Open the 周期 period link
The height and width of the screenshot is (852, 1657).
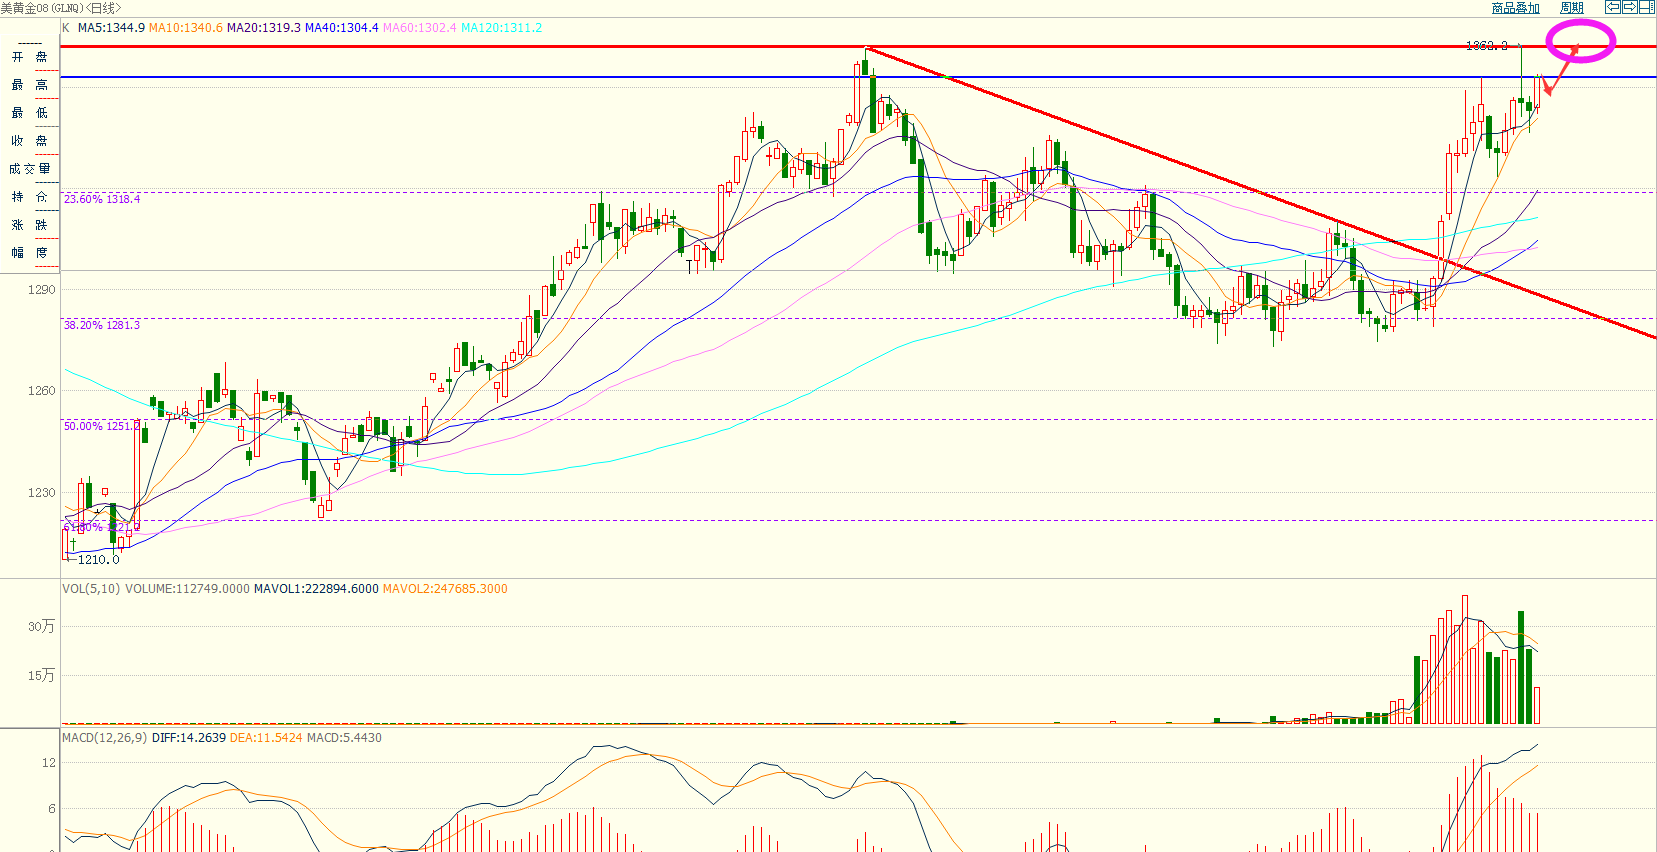pos(1572,8)
